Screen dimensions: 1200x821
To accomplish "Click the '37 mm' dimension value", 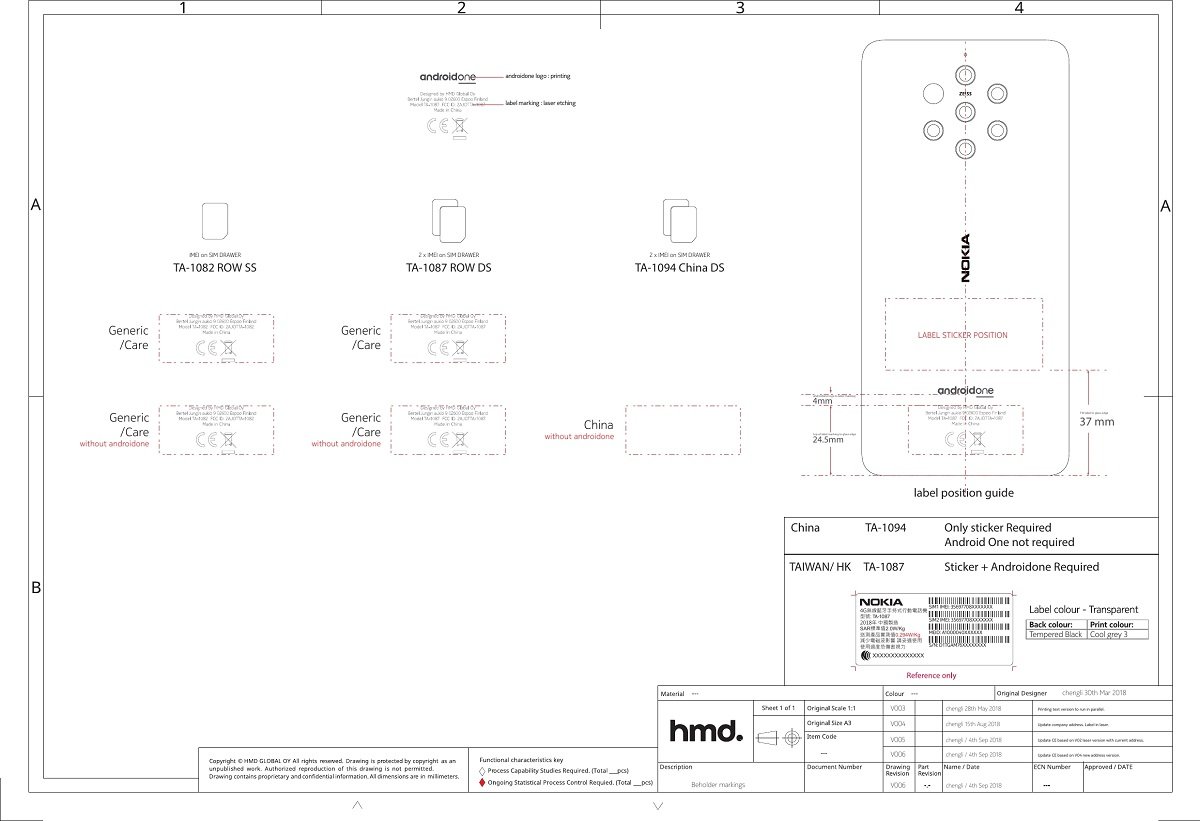I will click(1097, 422).
